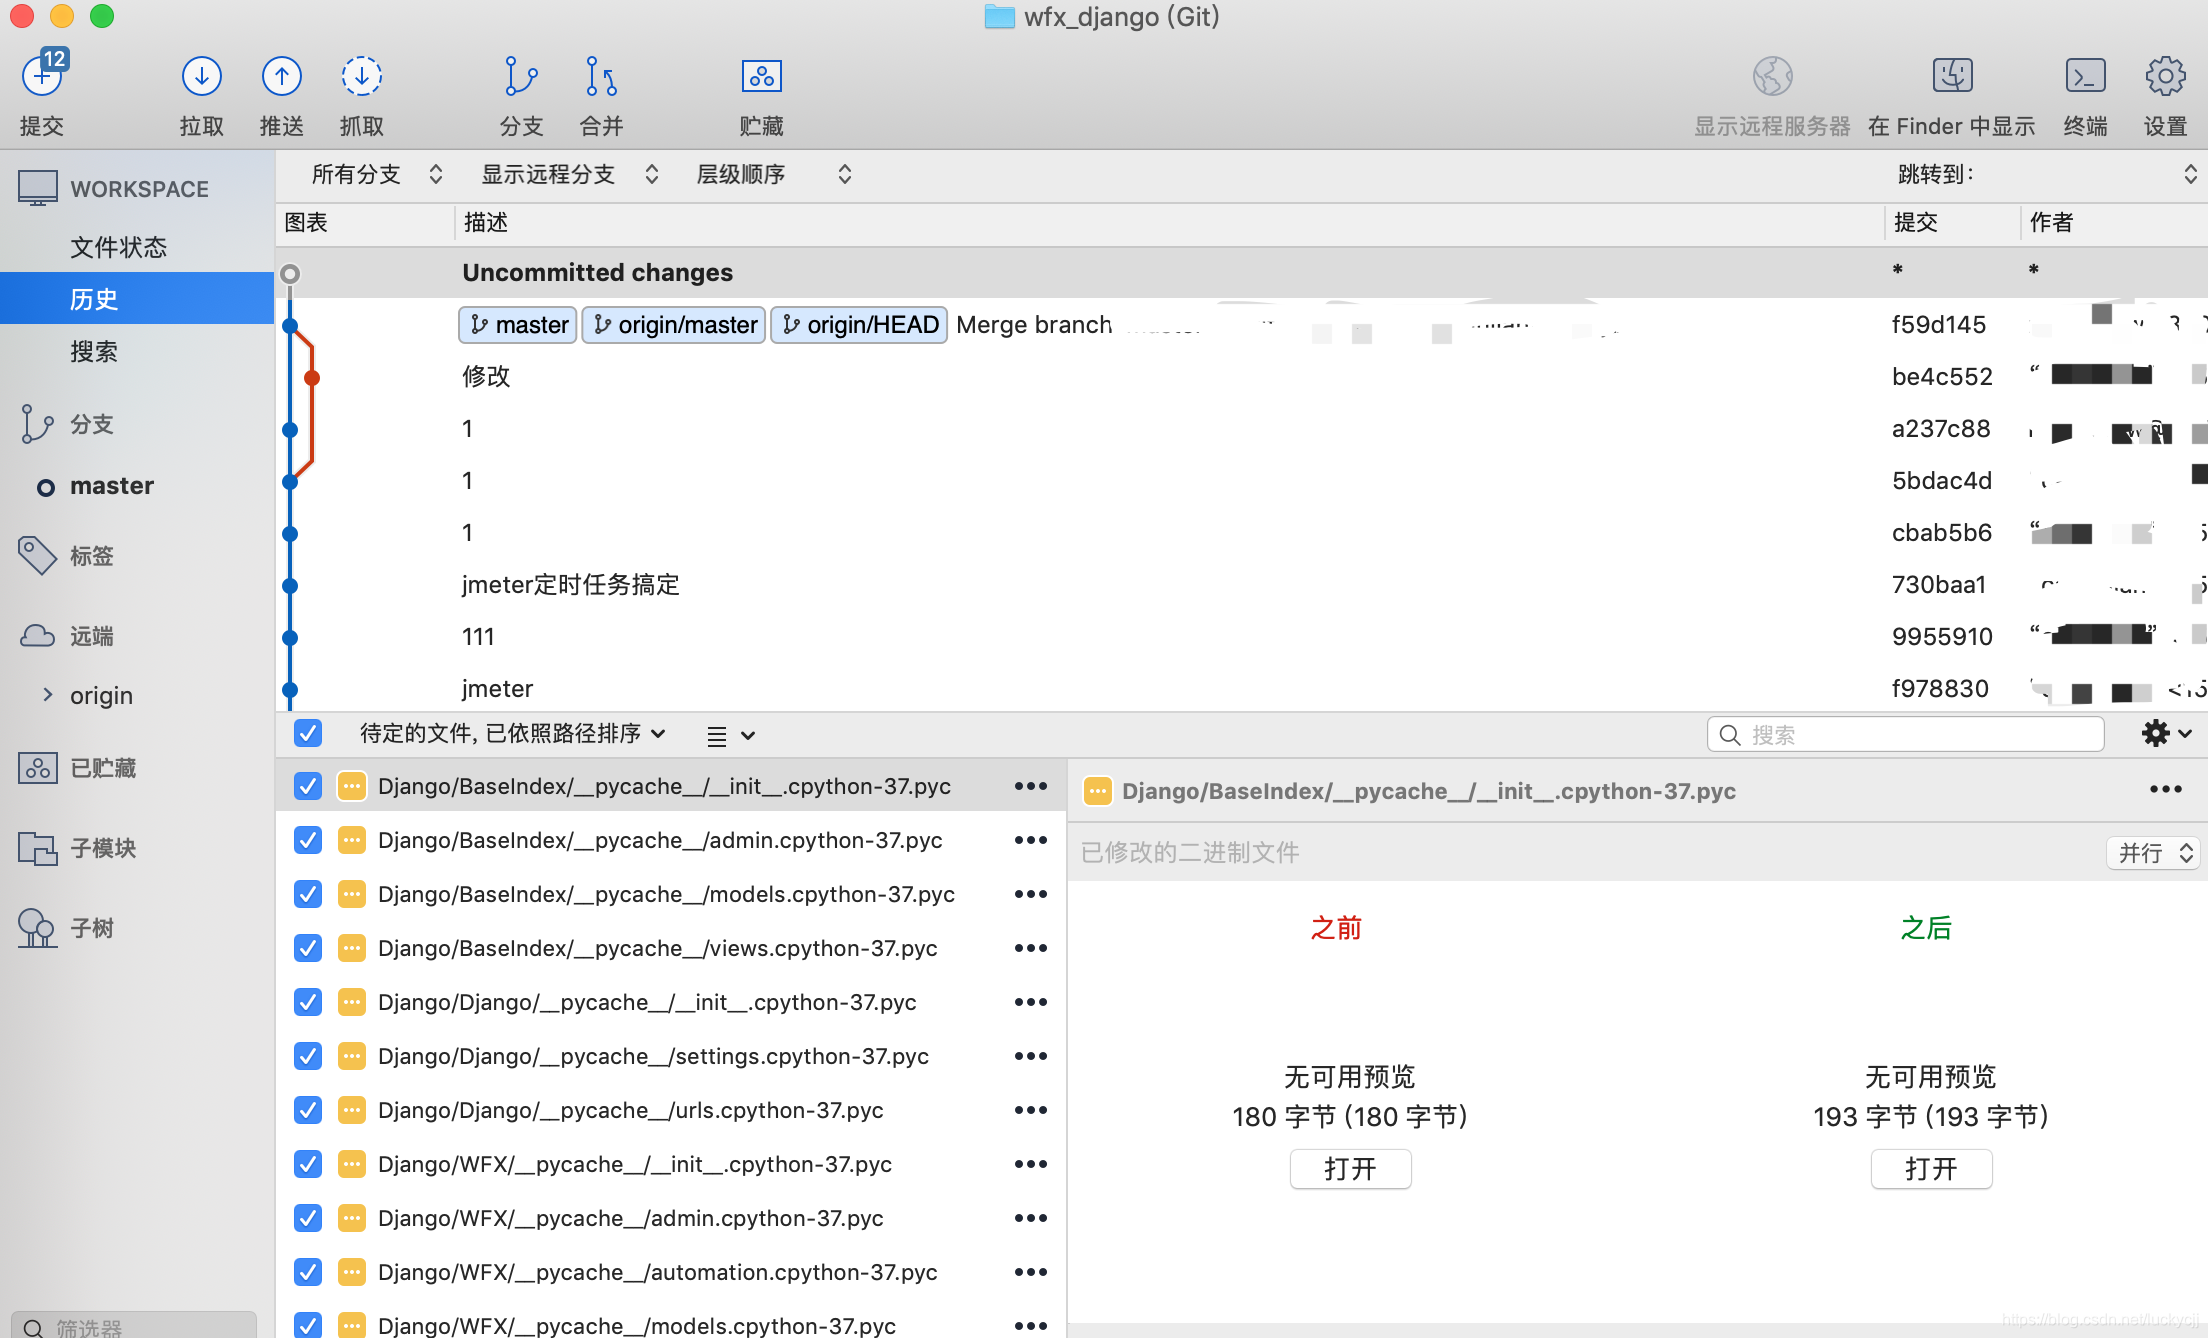Click the file search input field
Screen dimensions: 2208x1338
click(x=1905, y=735)
